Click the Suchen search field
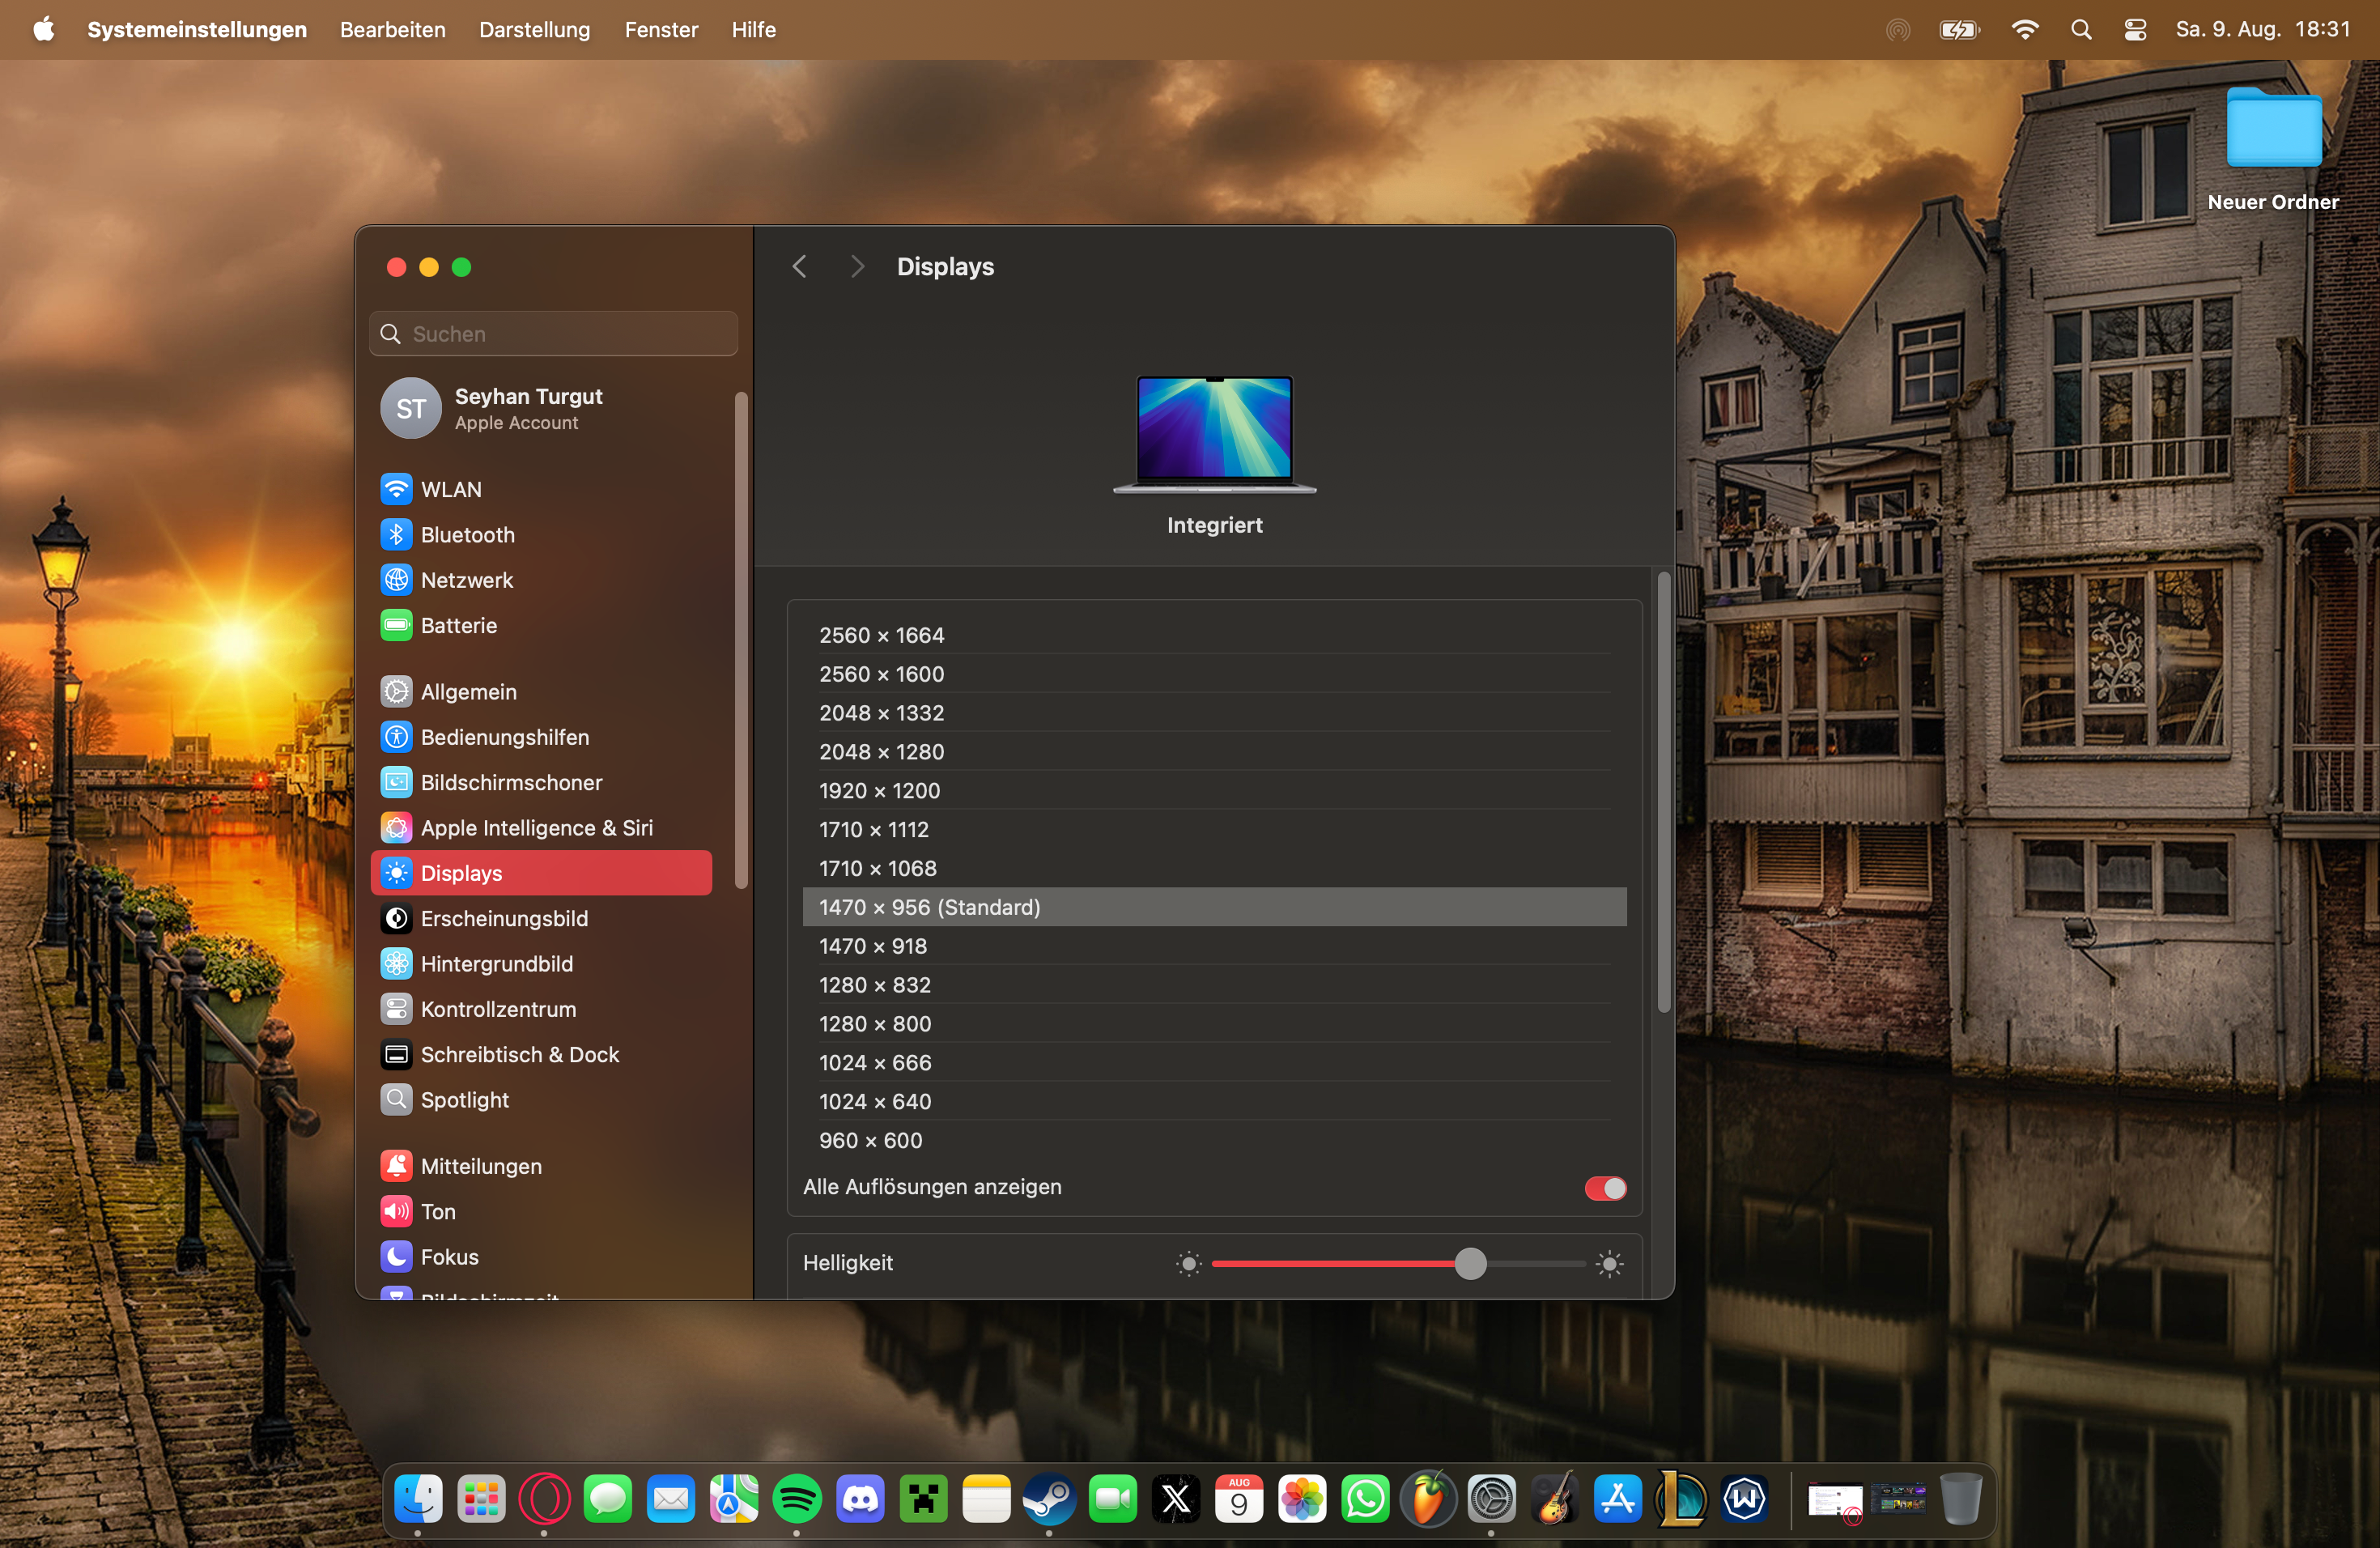The height and width of the screenshot is (1548, 2380). pyautogui.click(x=553, y=334)
